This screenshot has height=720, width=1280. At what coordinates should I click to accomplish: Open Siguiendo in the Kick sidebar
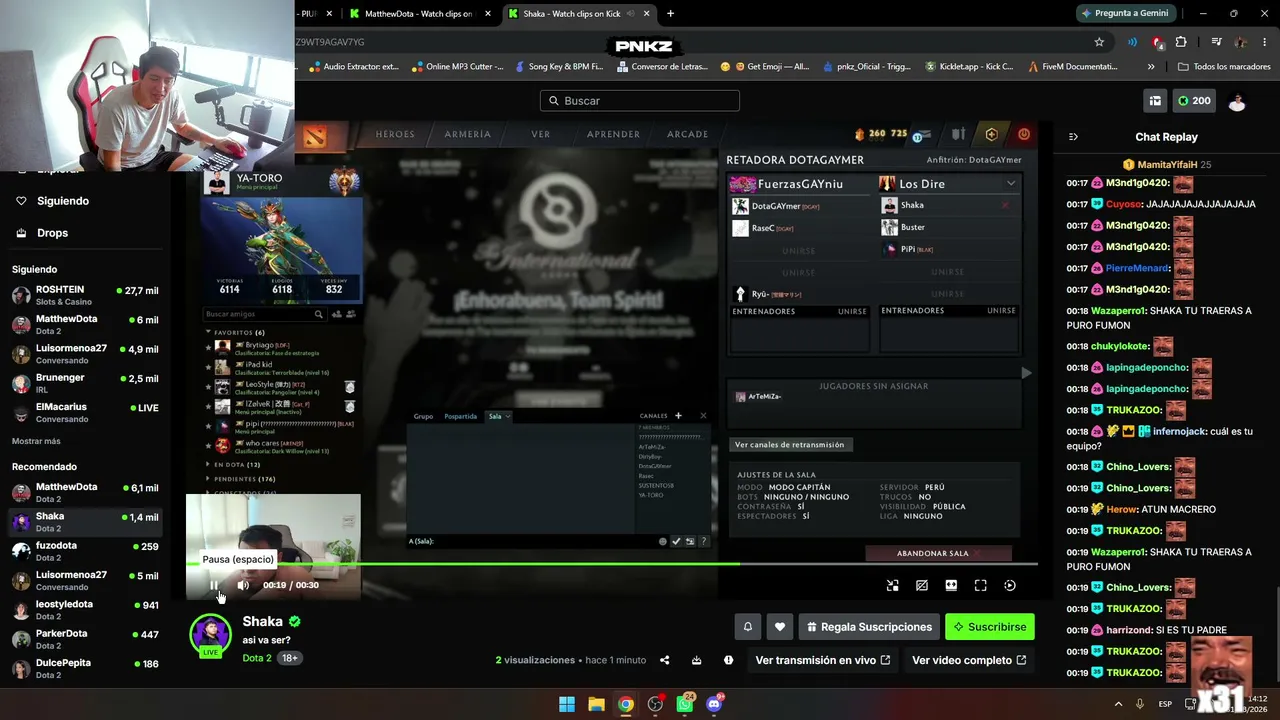pyautogui.click(x=63, y=201)
